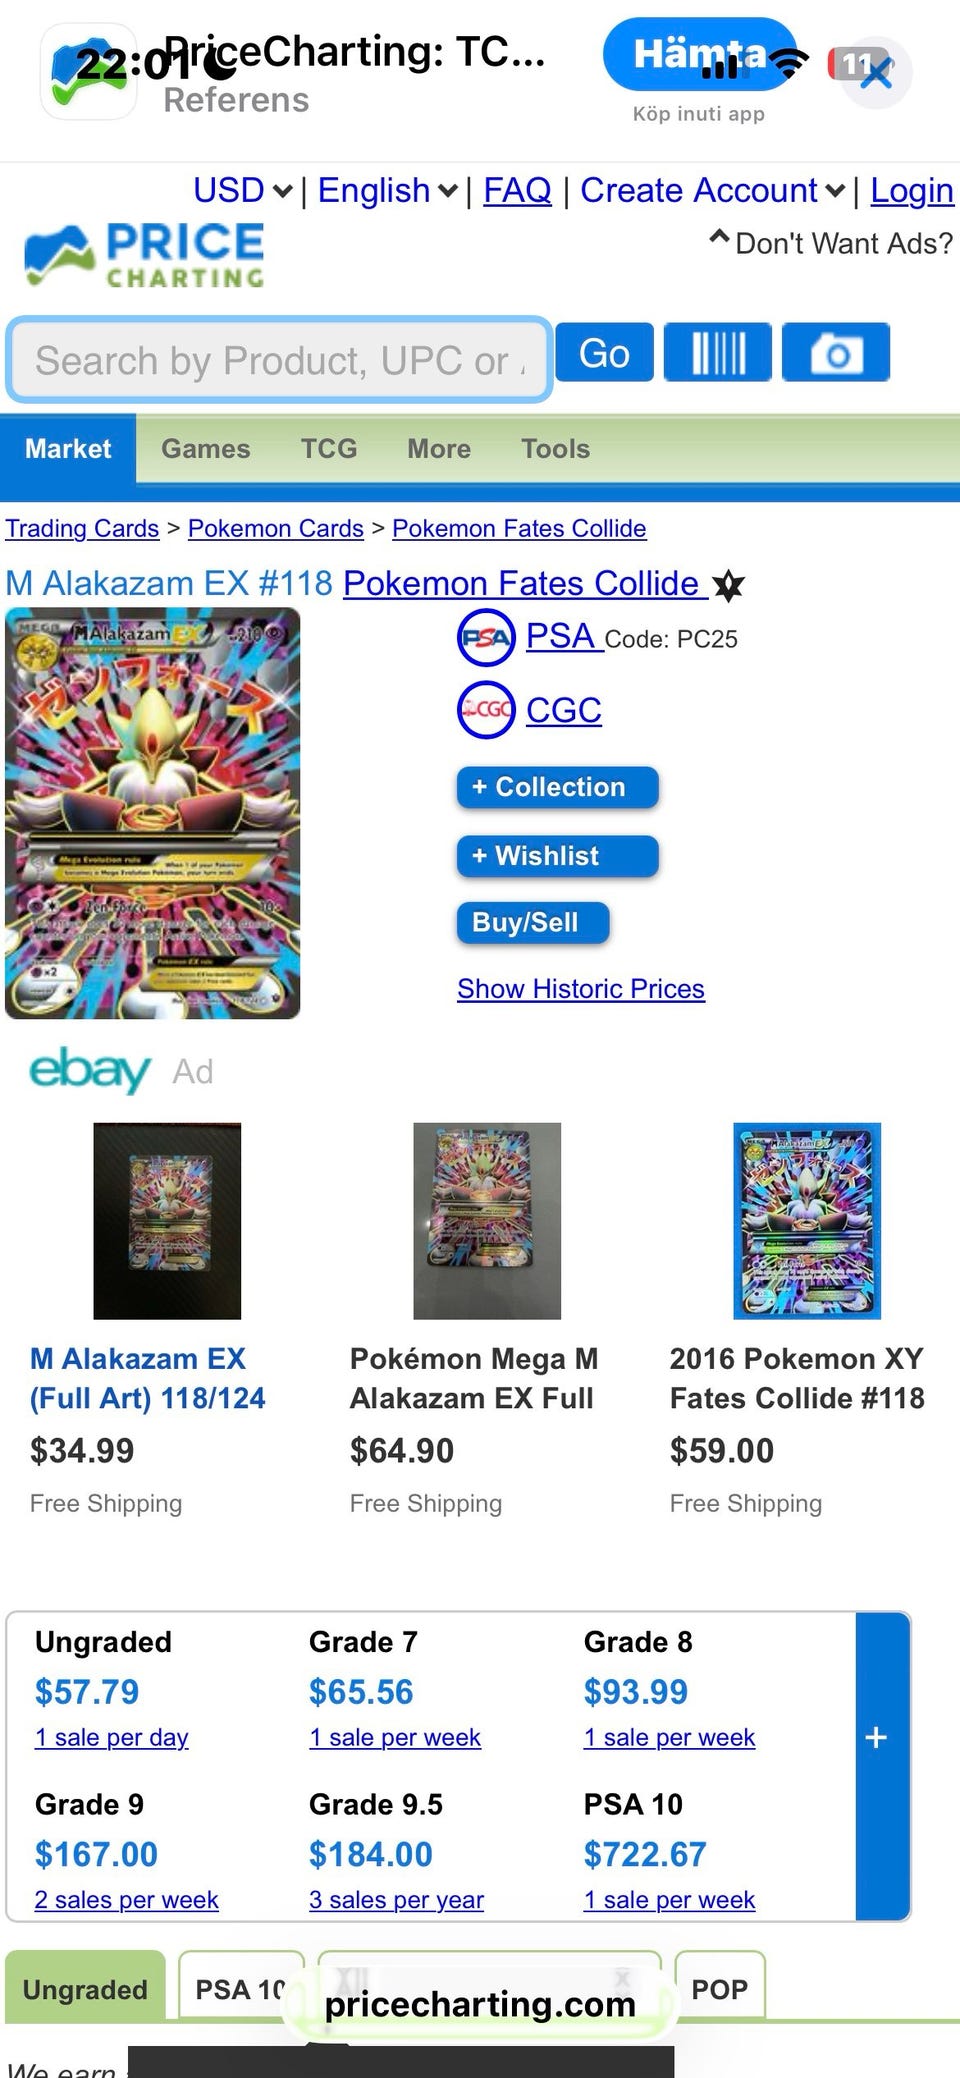Collapse ads via Don't Want Ads arrow
960x2078 pixels.
719,240
